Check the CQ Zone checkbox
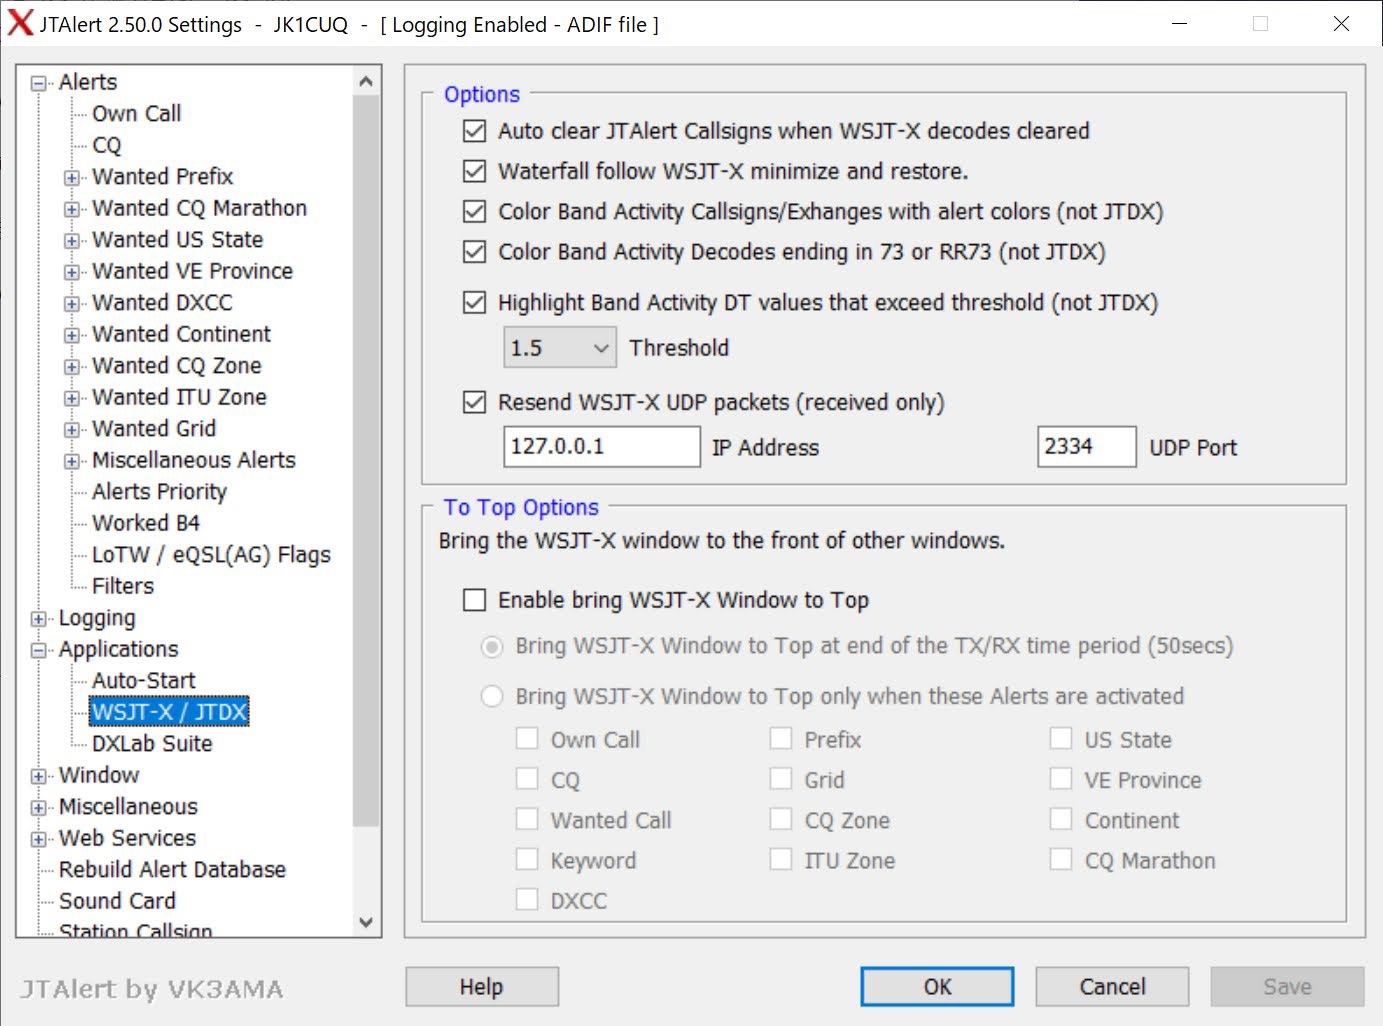 click(781, 820)
